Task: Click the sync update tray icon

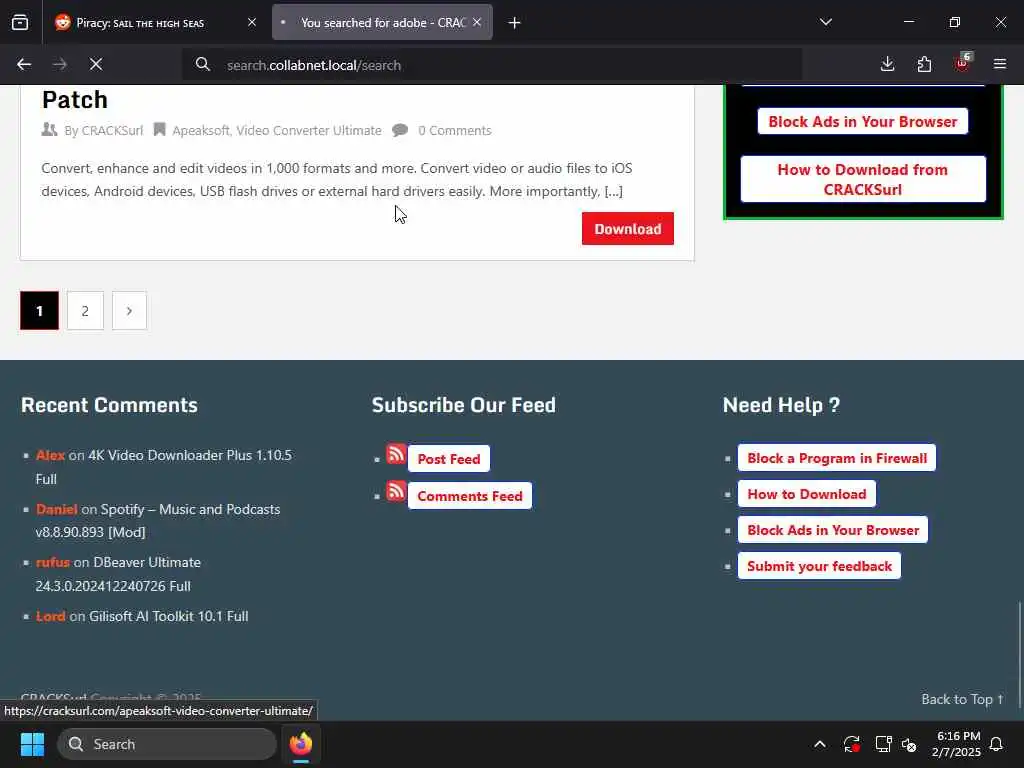Action: click(851, 744)
